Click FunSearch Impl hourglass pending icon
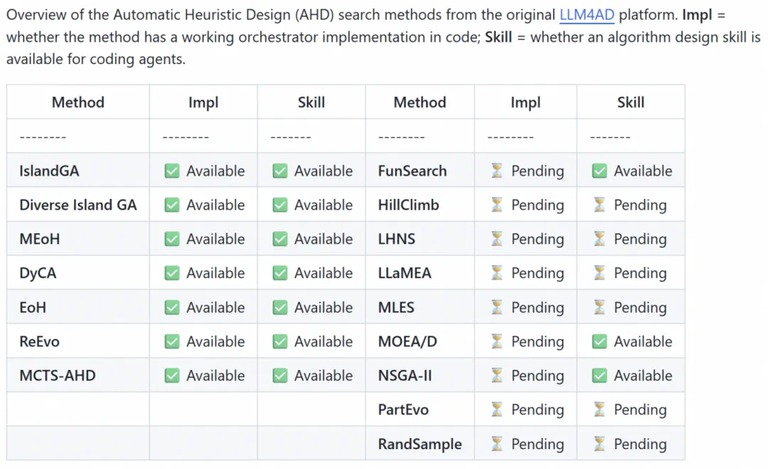 (x=497, y=171)
